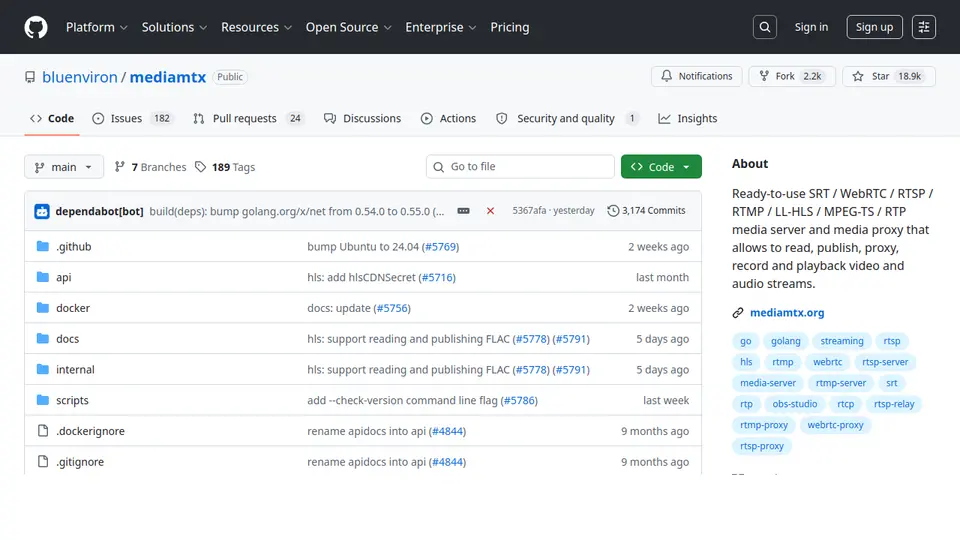
Task: Open the .gitignore file
Action: [80, 462]
